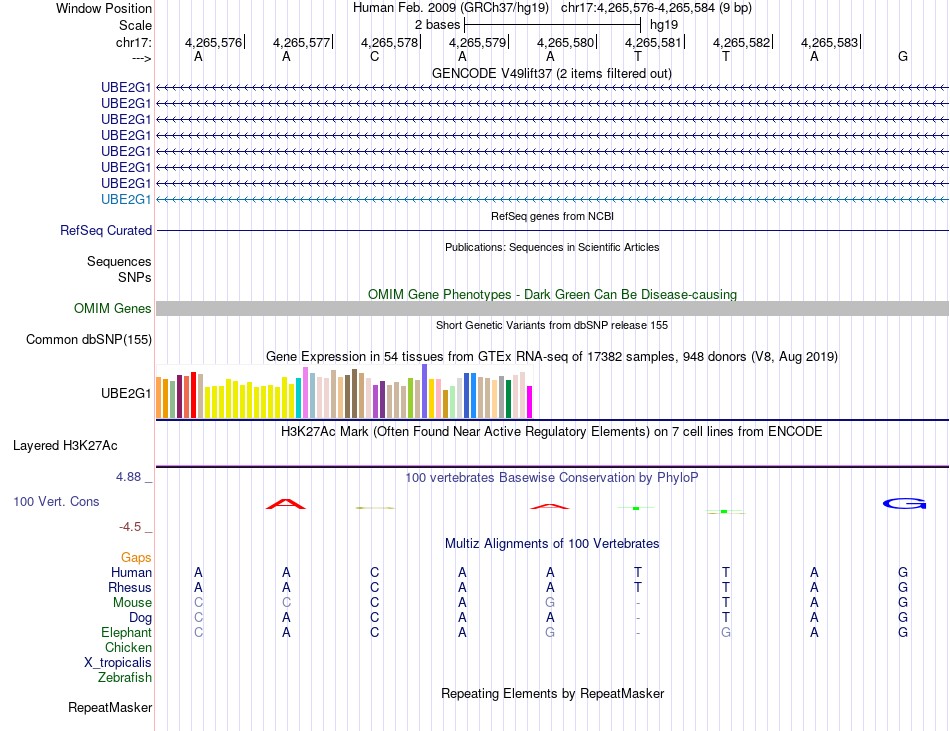The width and height of the screenshot is (950, 731).
Task: Select the X_tropicalis species label
Action: click(x=118, y=663)
